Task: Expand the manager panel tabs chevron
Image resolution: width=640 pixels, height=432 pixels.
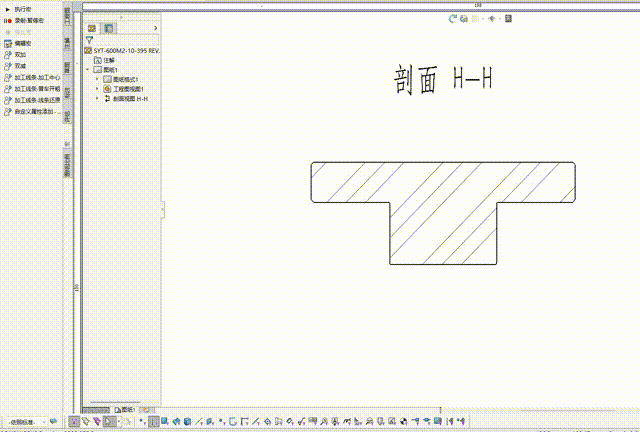Action: click(156, 28)
